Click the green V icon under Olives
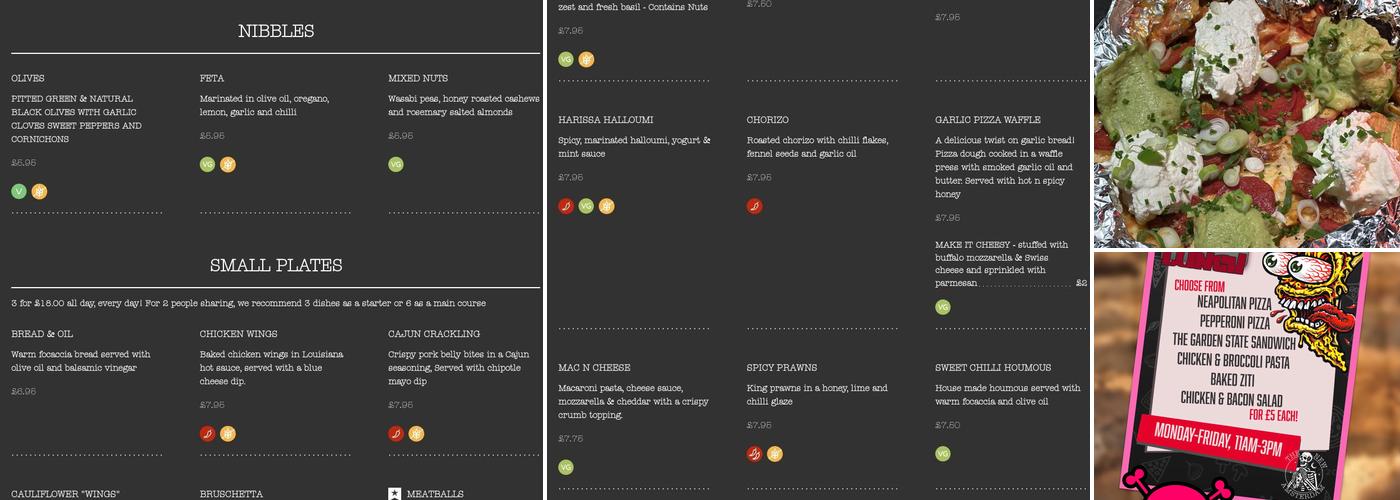Viewport: 1400px width, 500px height. click(x=19, y=192)
